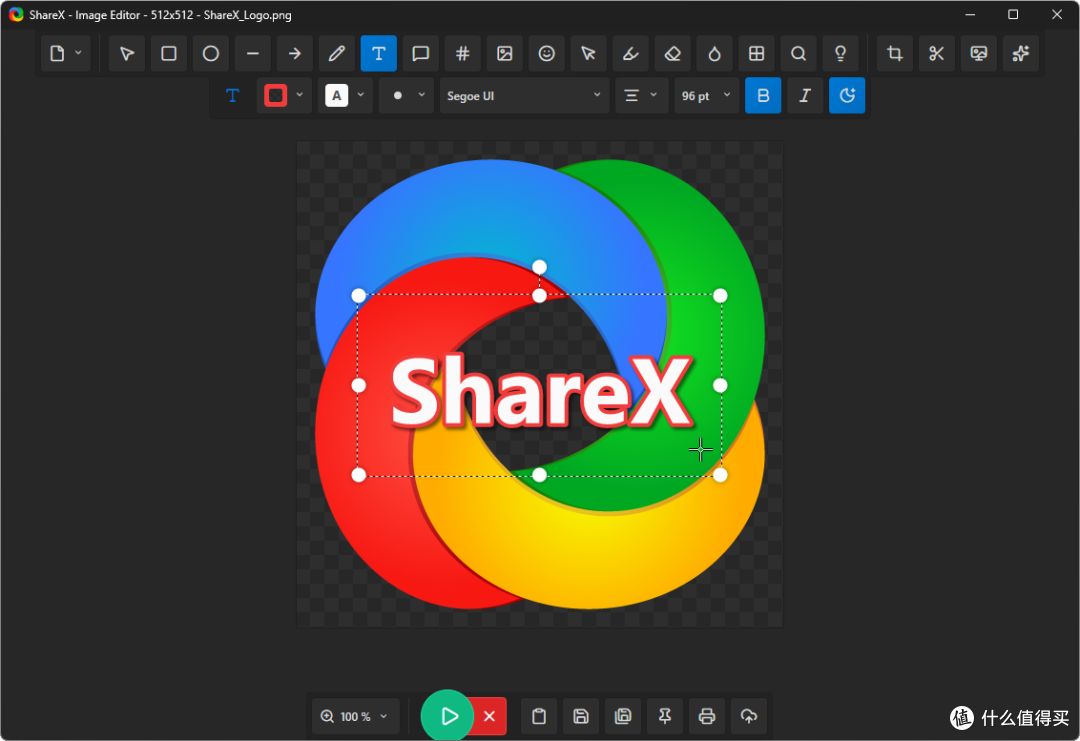Open the Segoe UI font dropdown
The image size is (1080, 741).
coord(524,96)
